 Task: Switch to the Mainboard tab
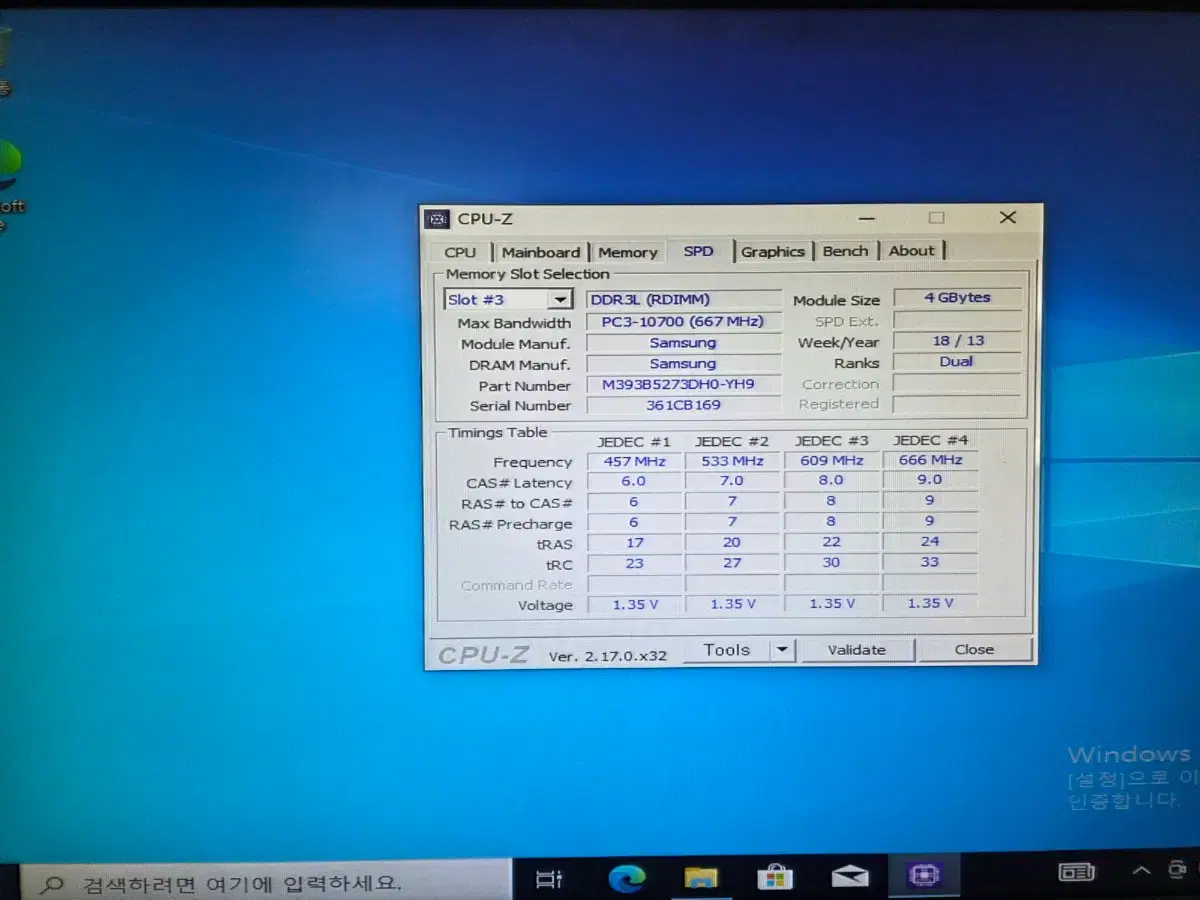(x=541, y=252)
